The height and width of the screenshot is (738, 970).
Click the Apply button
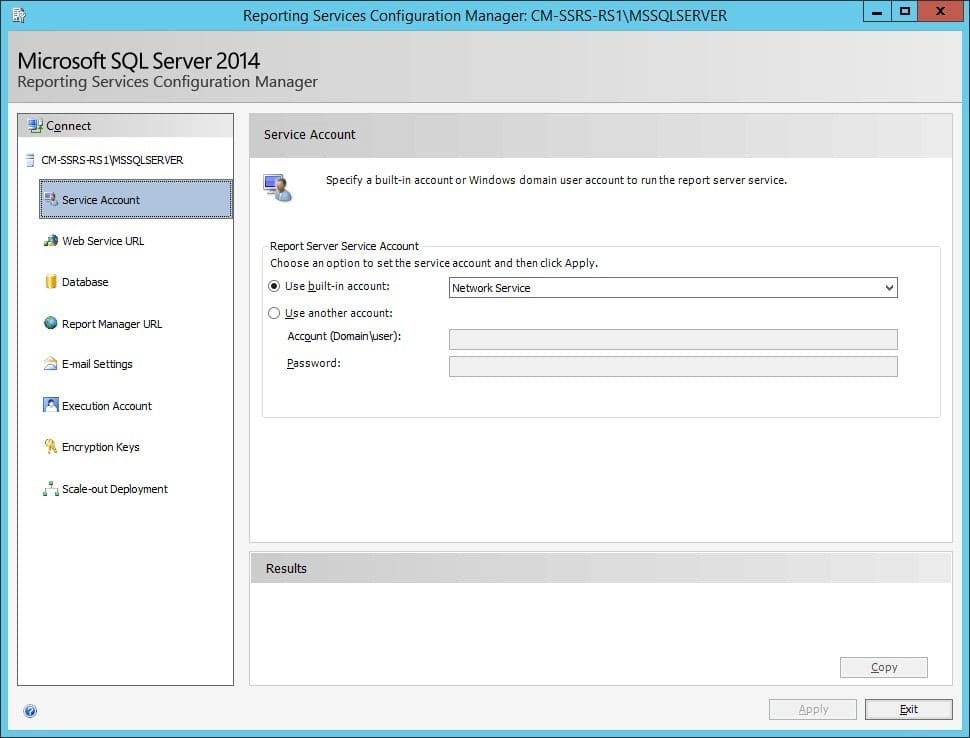[x=813, y=710]
